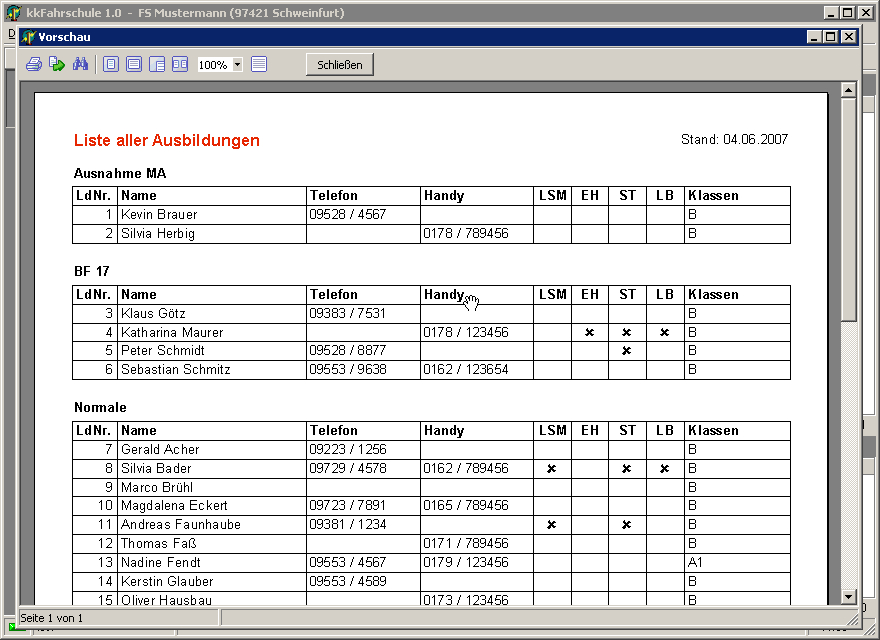Click the LB cross mark for Silvia Bader

pos(664,469)
